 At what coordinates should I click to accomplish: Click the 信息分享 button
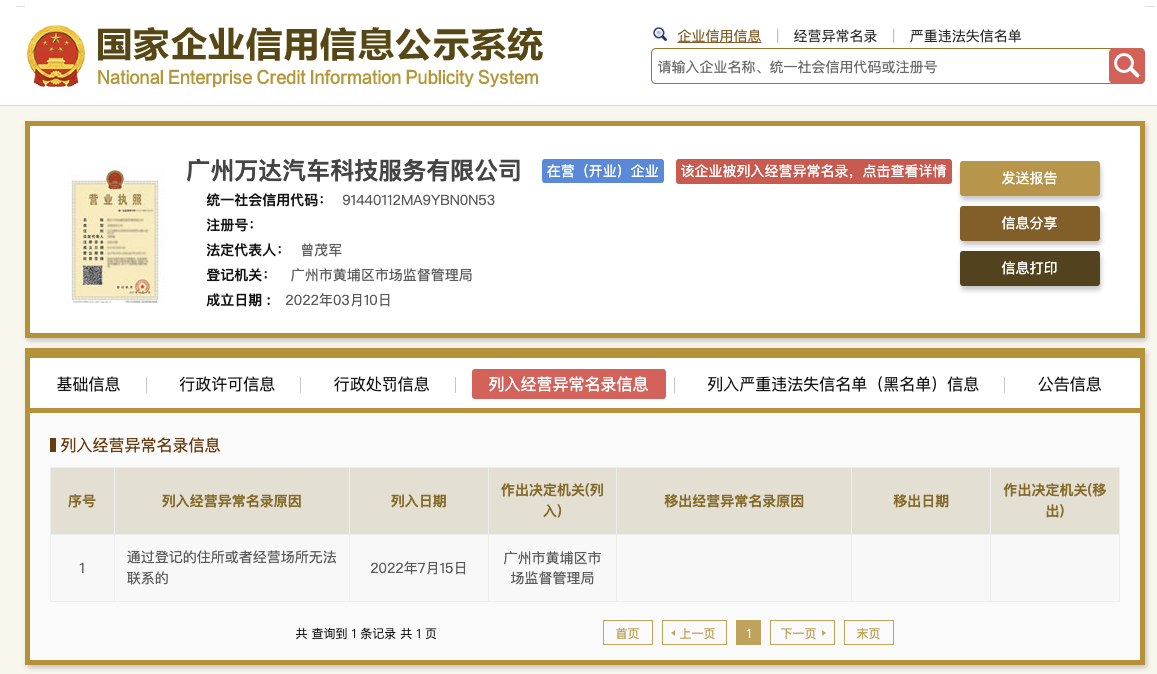[1029, 223]
